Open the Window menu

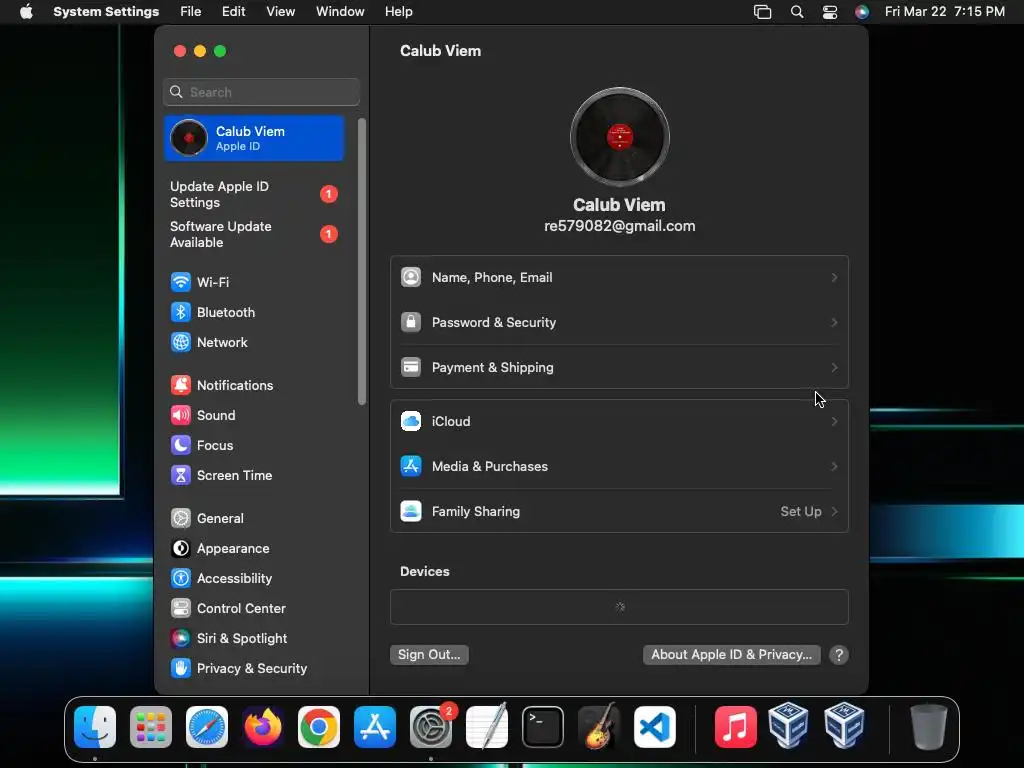(x=340, y=12)
